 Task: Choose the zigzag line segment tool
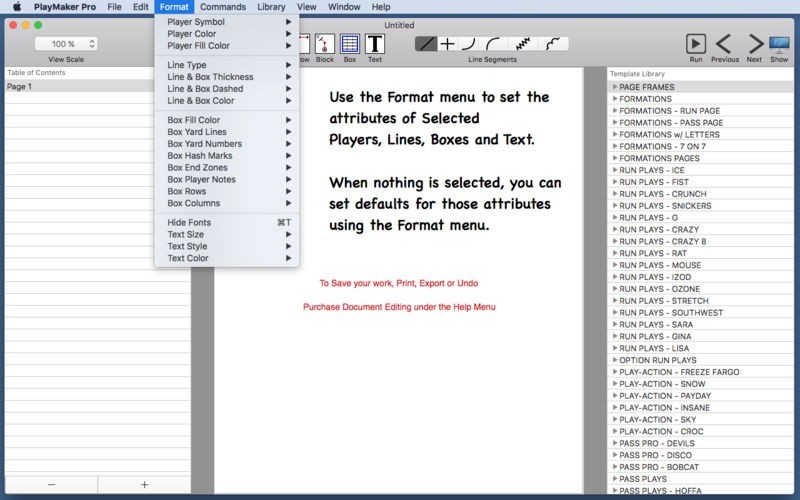click(x=522, y=44)
